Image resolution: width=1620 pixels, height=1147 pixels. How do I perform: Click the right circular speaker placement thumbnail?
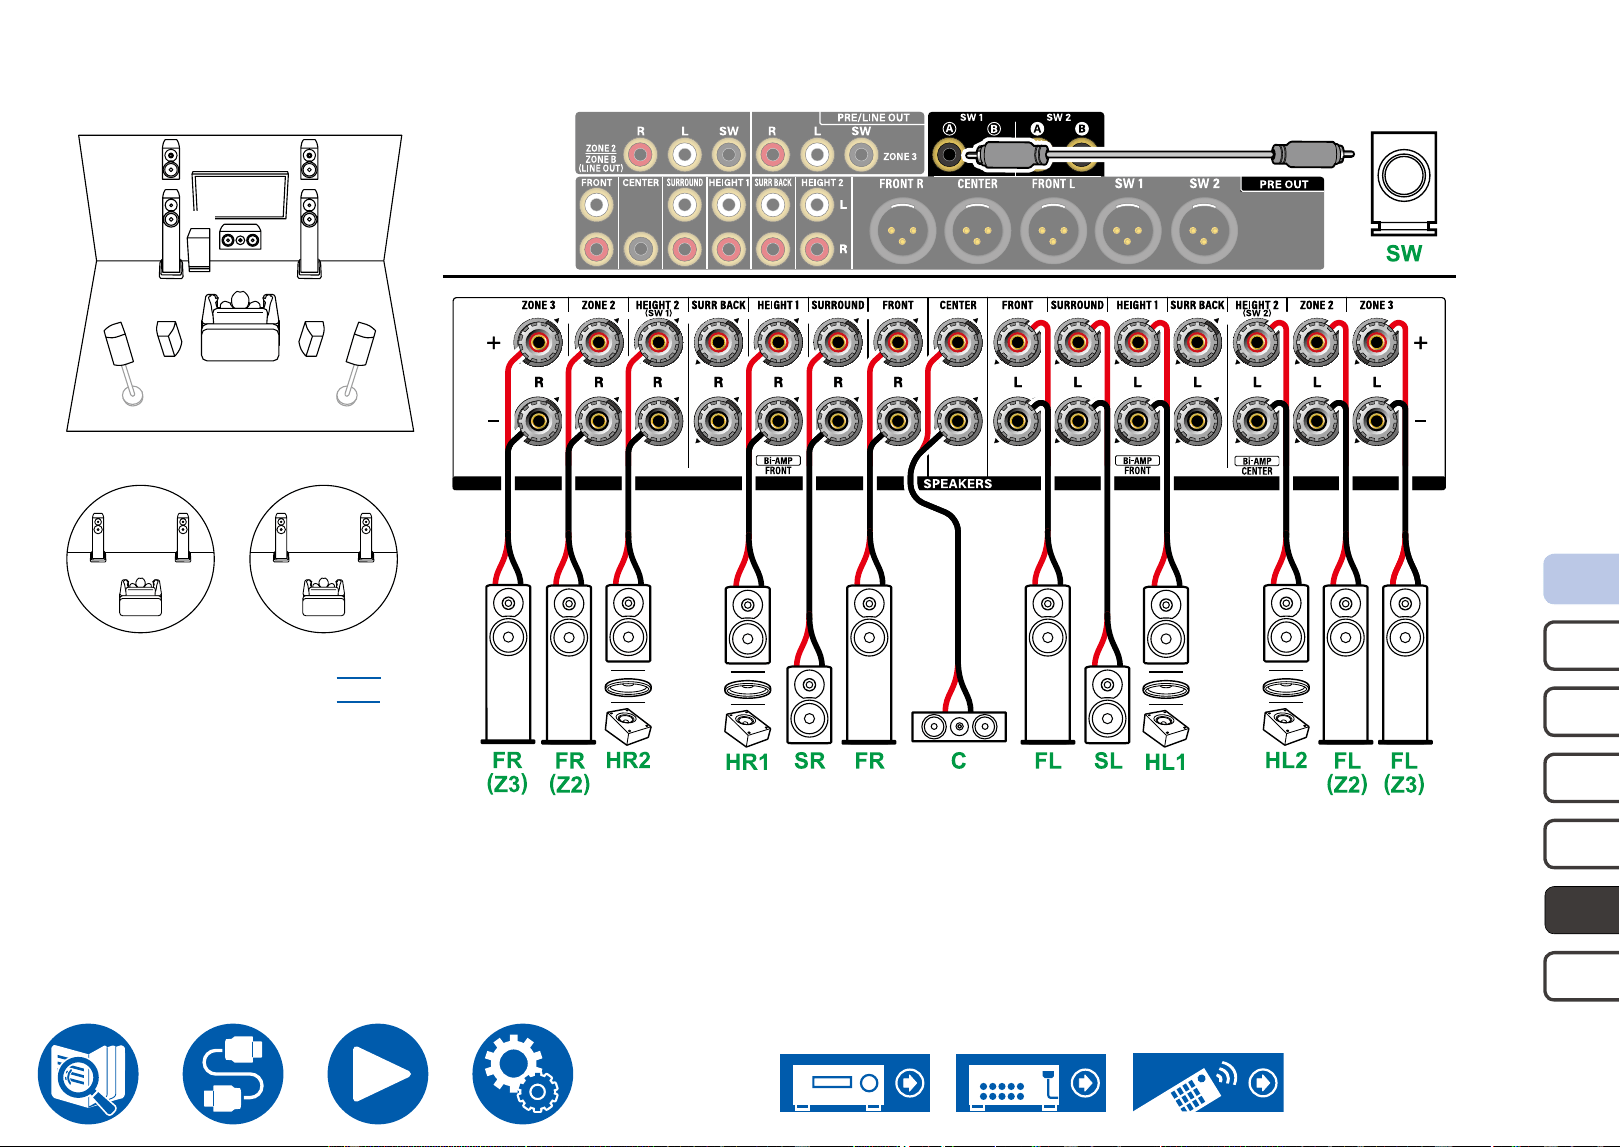click(x=324, y=559)
